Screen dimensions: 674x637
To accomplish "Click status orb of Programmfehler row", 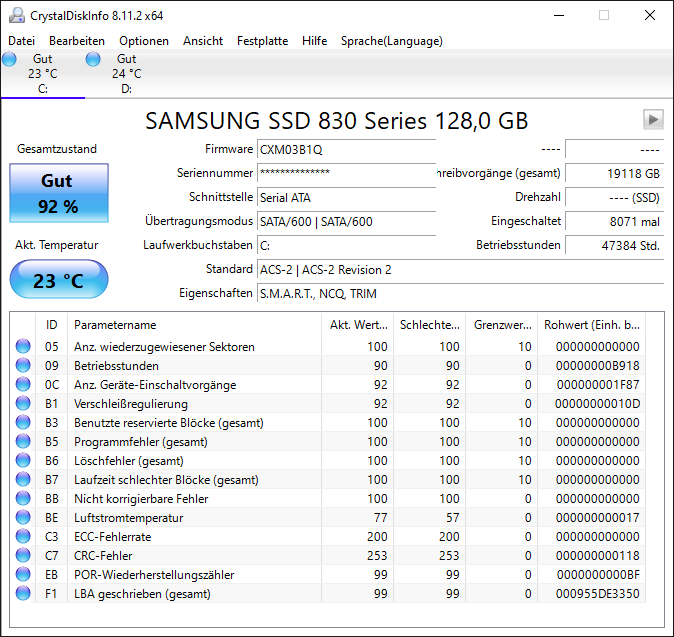I will pos(23,441).
